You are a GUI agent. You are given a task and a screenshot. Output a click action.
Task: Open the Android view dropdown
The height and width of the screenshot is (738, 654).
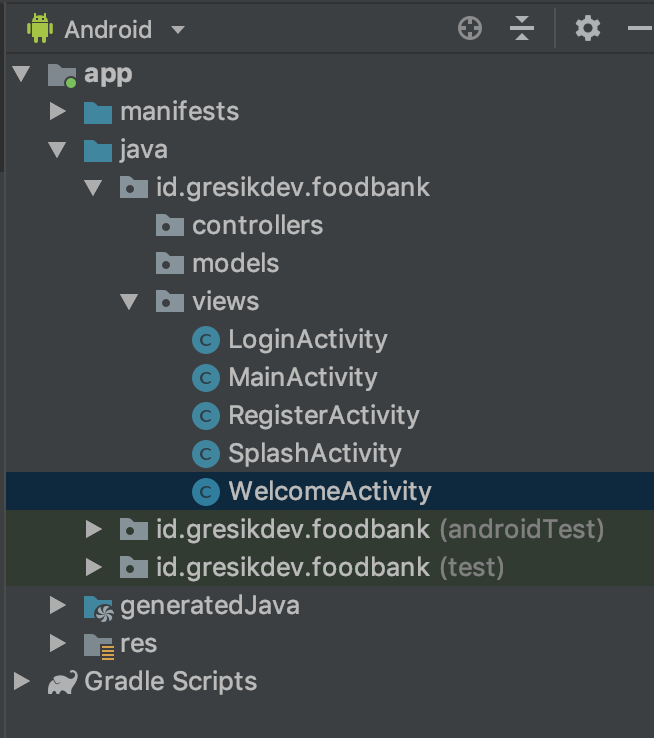(x=178, y=30)
